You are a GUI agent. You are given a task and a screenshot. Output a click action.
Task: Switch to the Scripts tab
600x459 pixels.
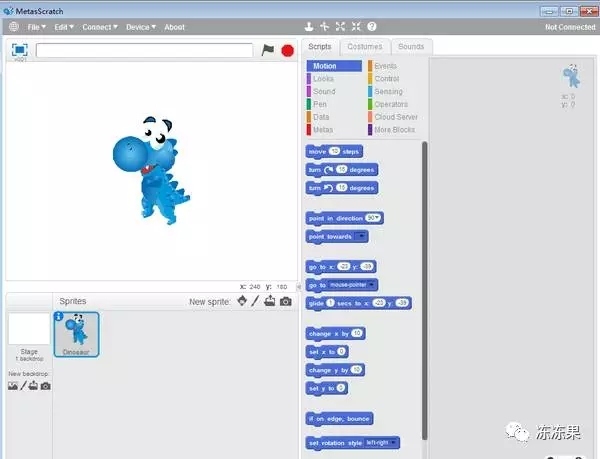tap(320, 47)
